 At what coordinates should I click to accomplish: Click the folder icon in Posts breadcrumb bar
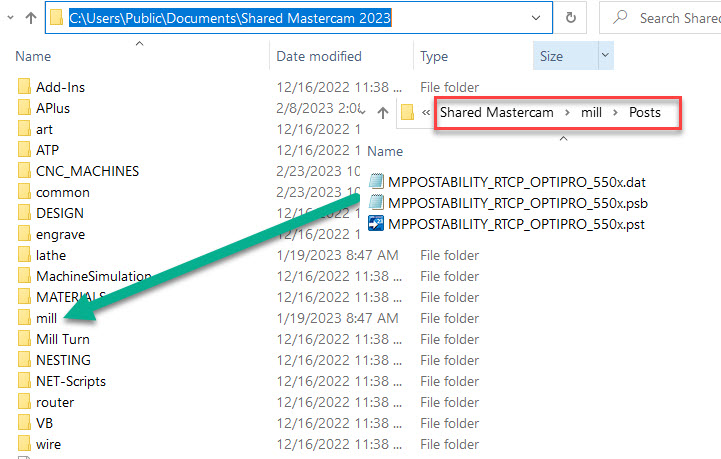(407, 112)
